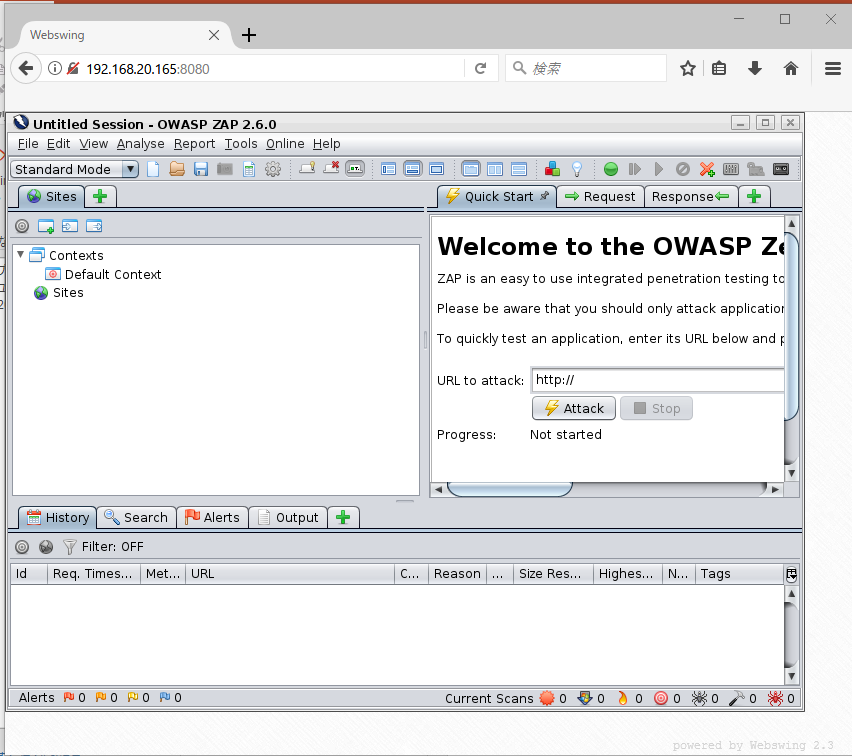Click the active scan flame icon in status bar
The width and height of the screenshot is (852, 756).
[x=623, y=698]
